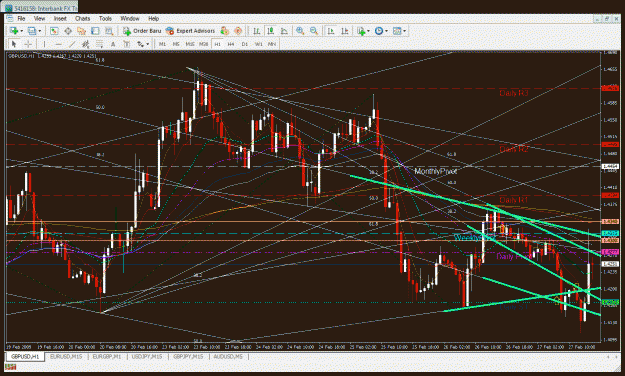Image resolution: width=625 pixels, height=376 pixels.
Task: Open the View menu
Action: 39,18
